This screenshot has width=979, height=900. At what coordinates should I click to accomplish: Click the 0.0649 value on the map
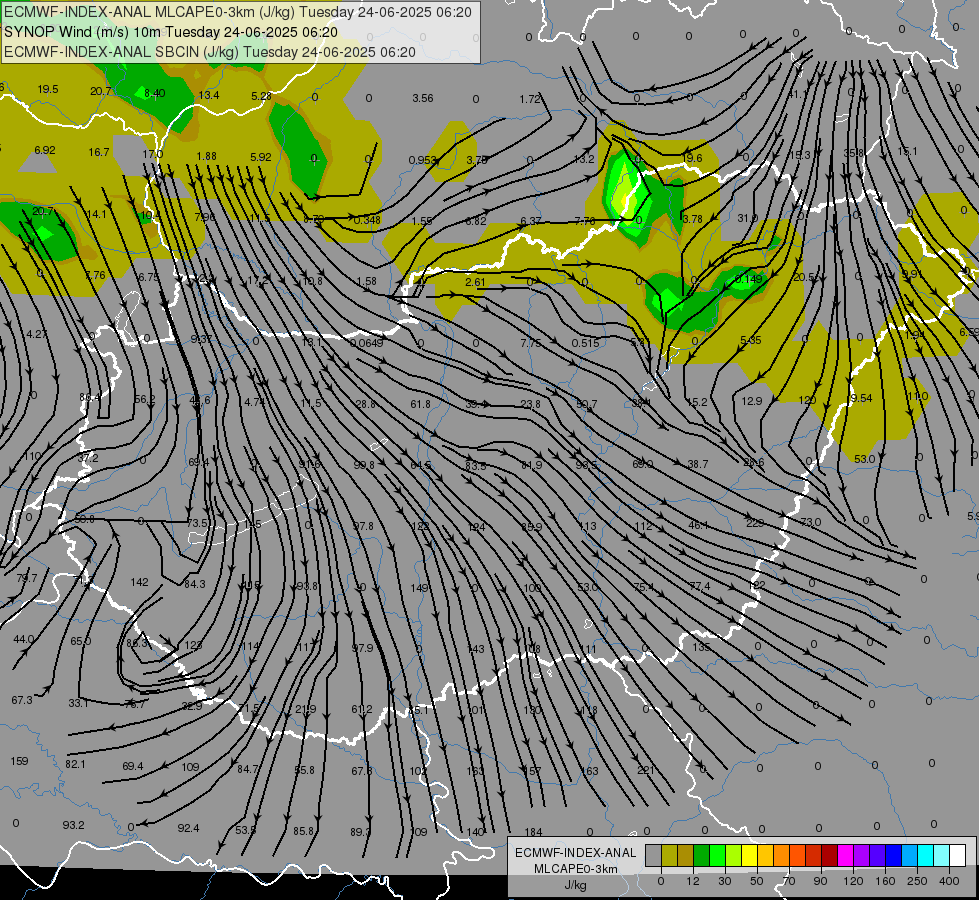click(x=367, y=342)
